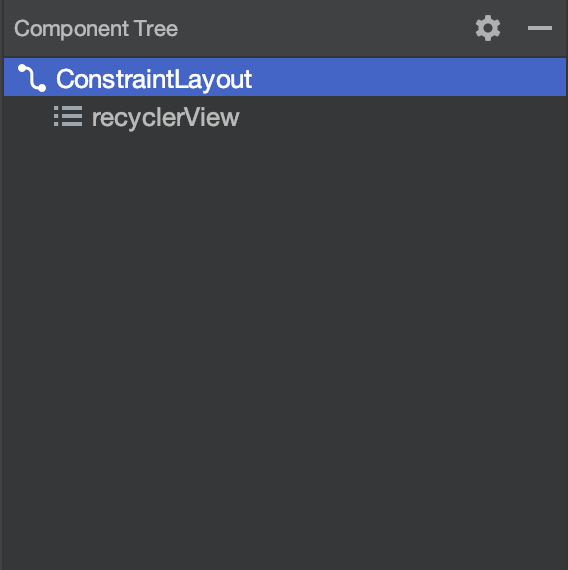Image resolution: width=568 pixels, height=570 pixels.
Task: Show panel options using the gear icon
Action: click(x=488, y=28)
